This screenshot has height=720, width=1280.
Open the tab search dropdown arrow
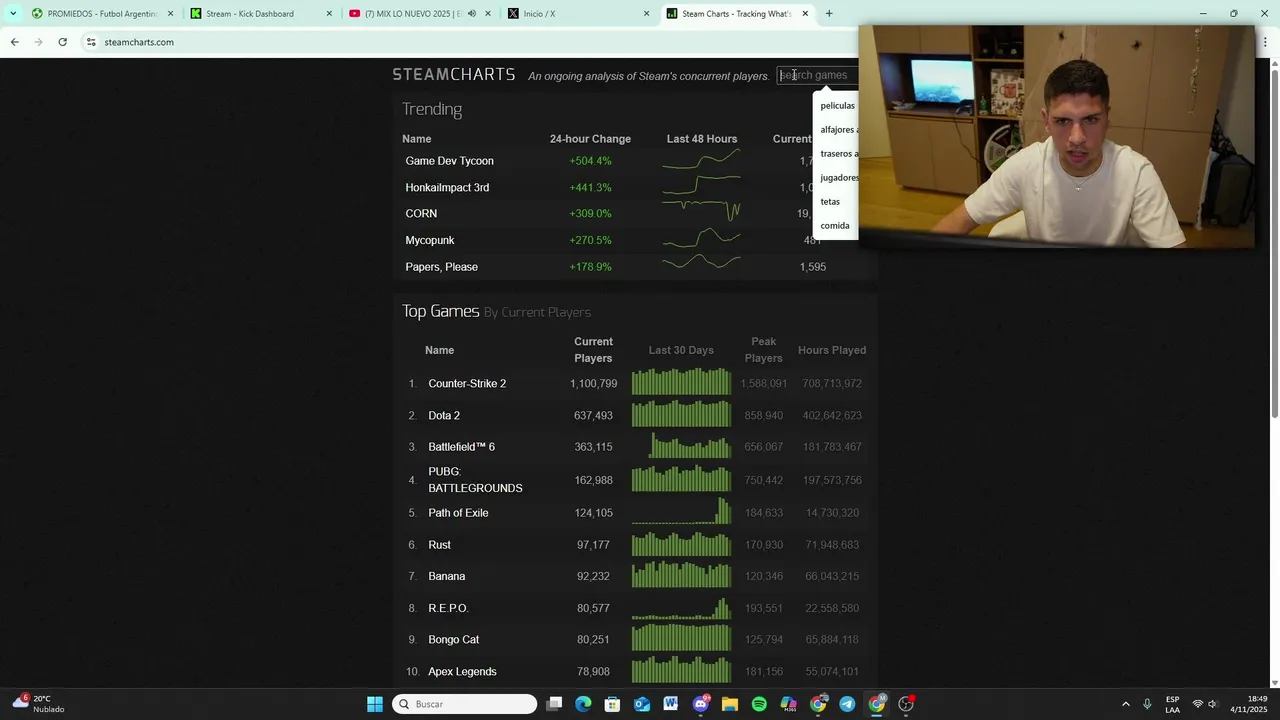[13, 13]
